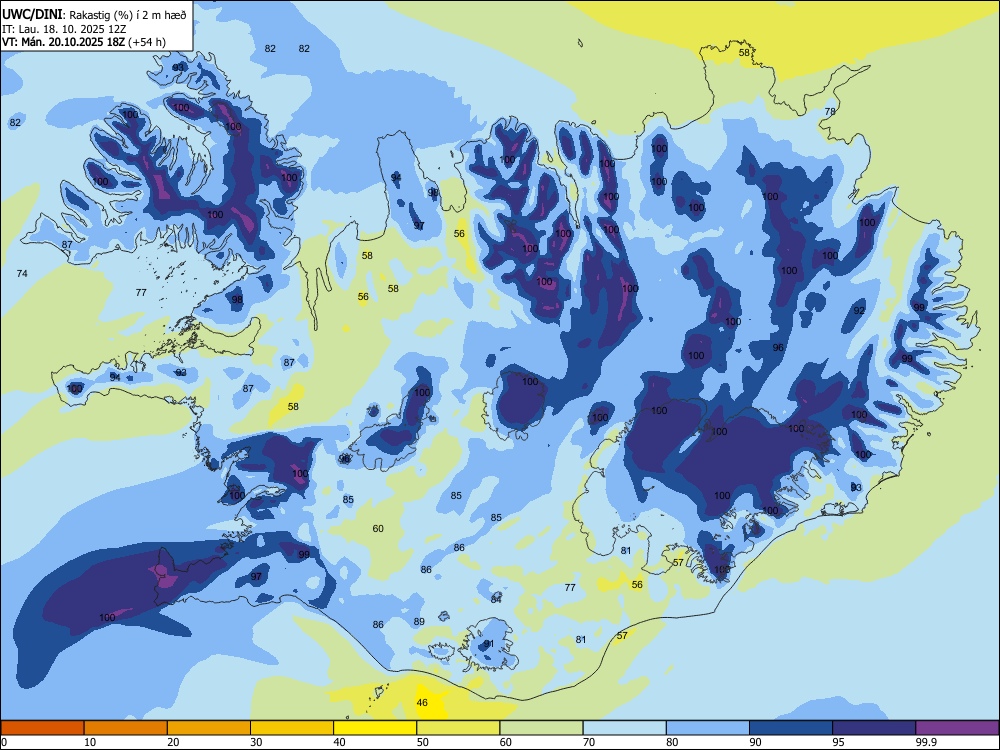
Task: Click the valid time 'VT: Mán. 20.10.2025 18Z (+54 h)'
Action: click(x=84, y=42)
